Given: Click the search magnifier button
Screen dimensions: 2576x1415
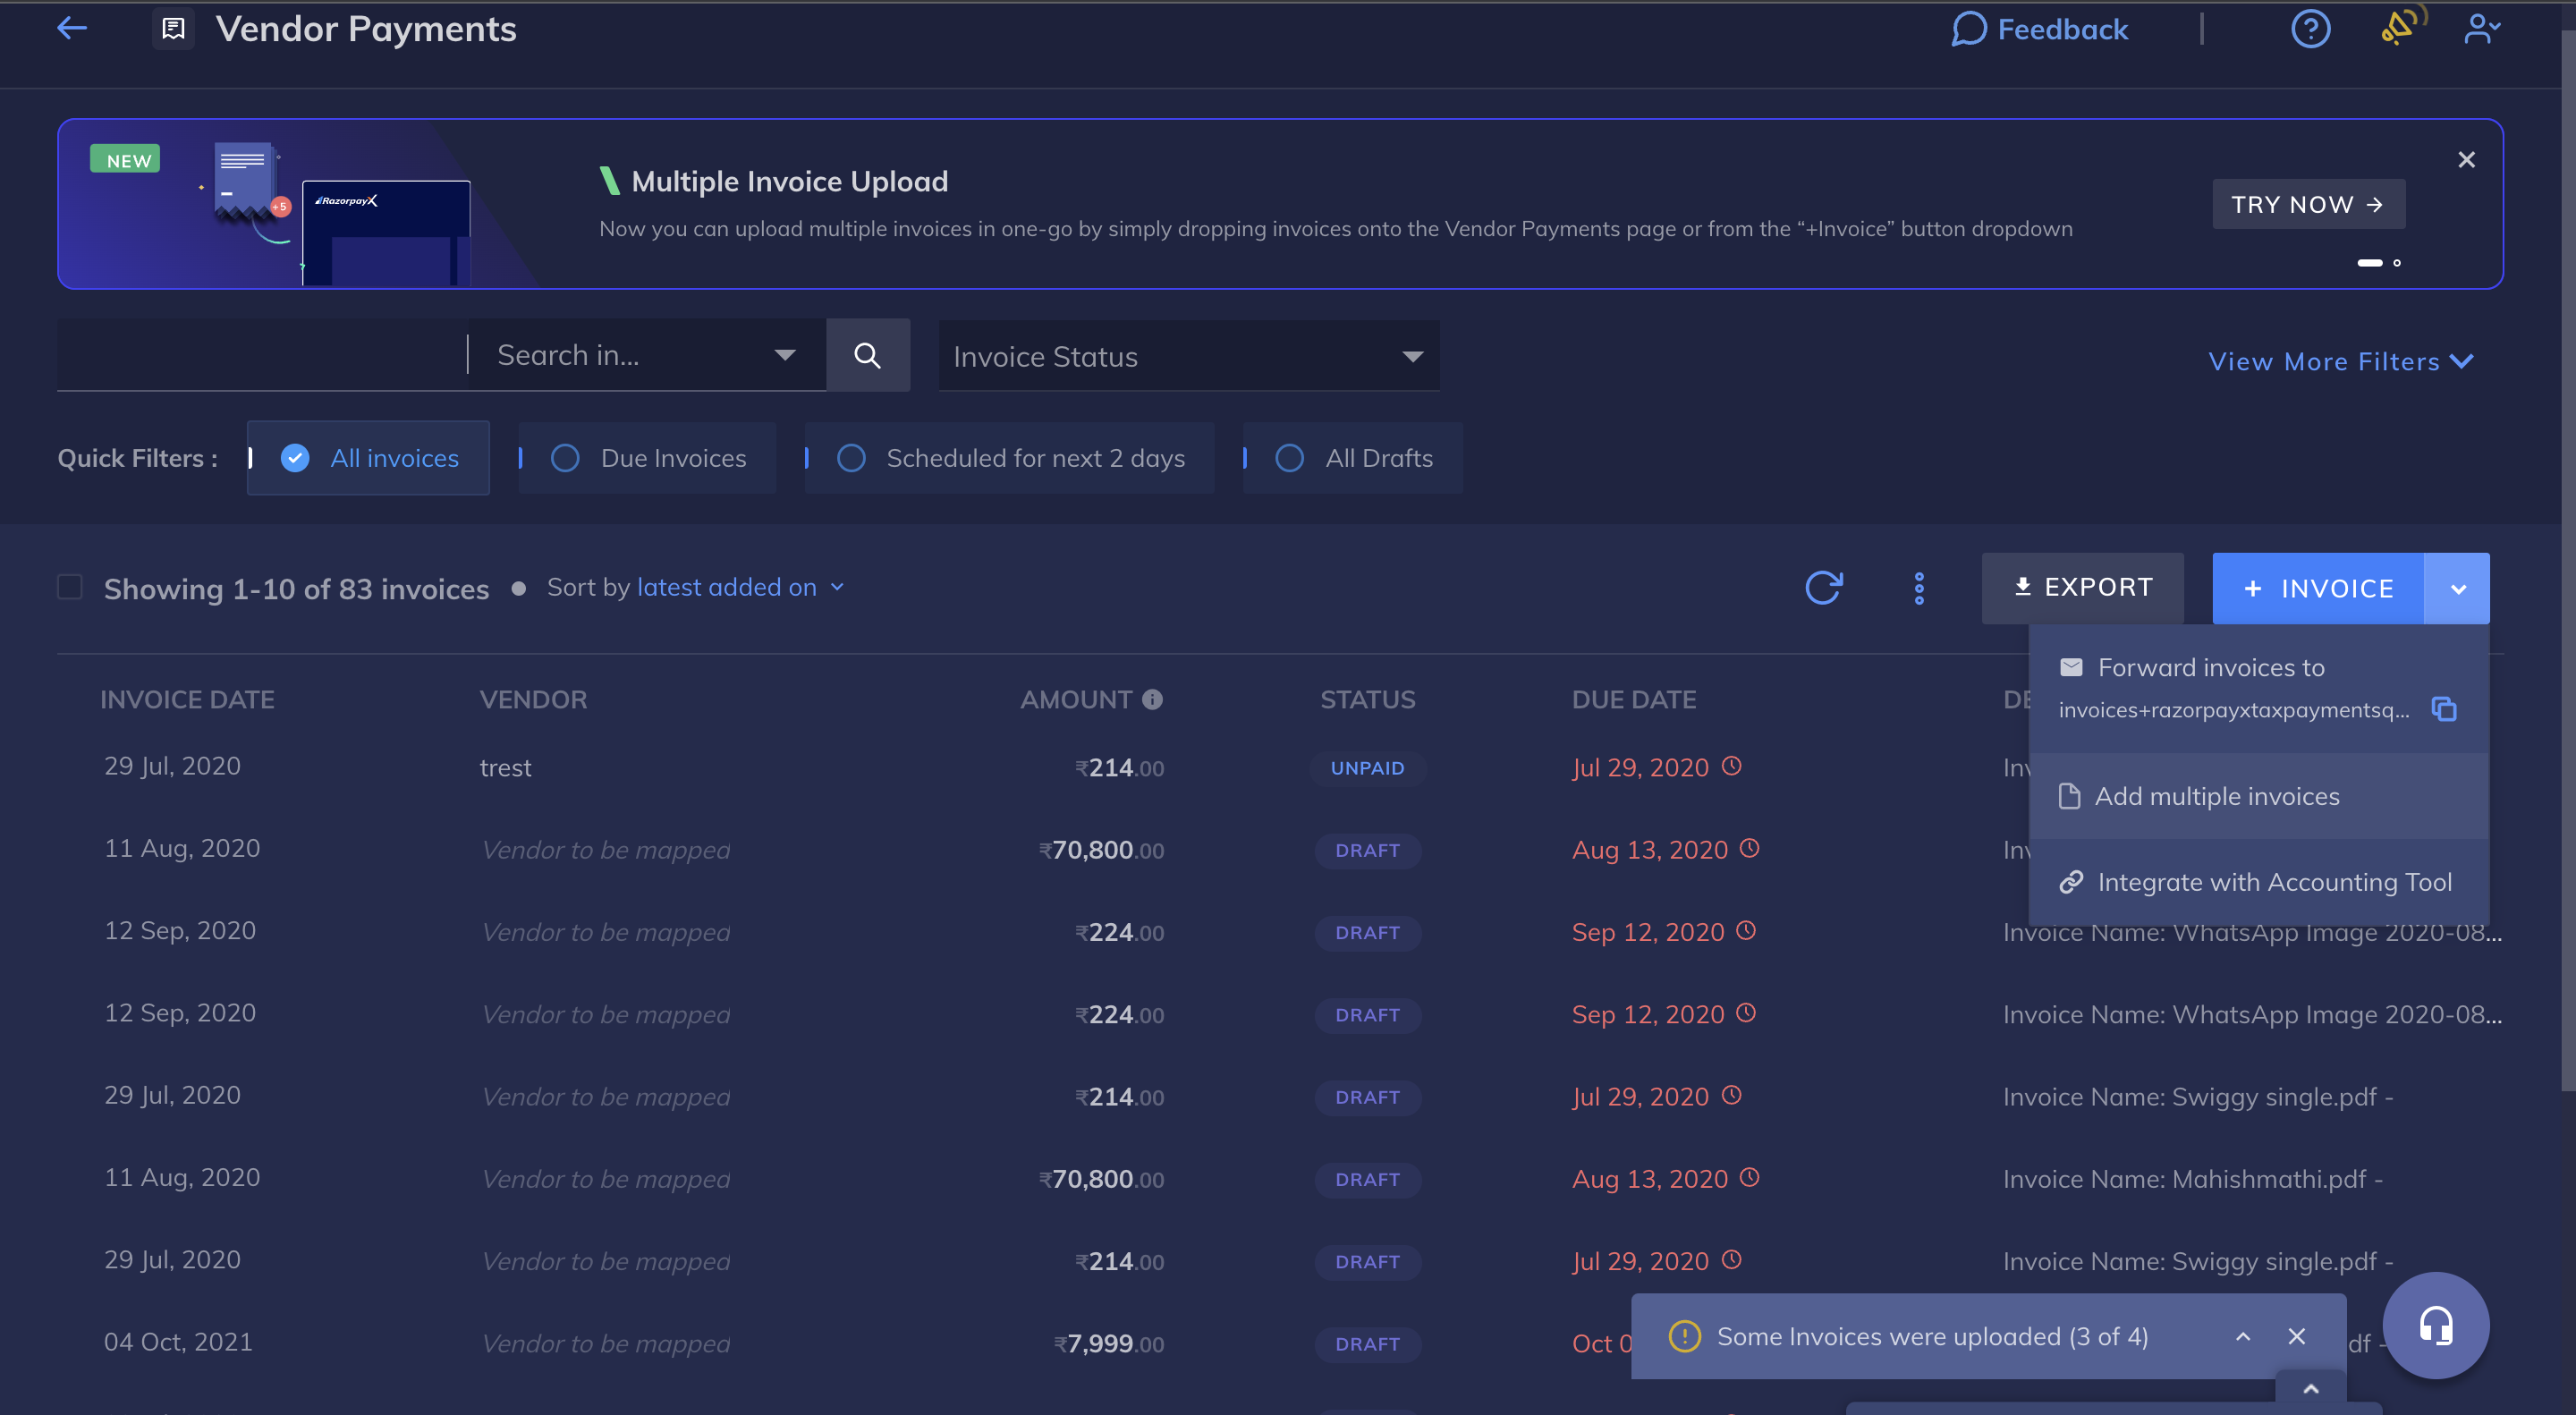Looking at the screenshot, I should pos(867,355).
